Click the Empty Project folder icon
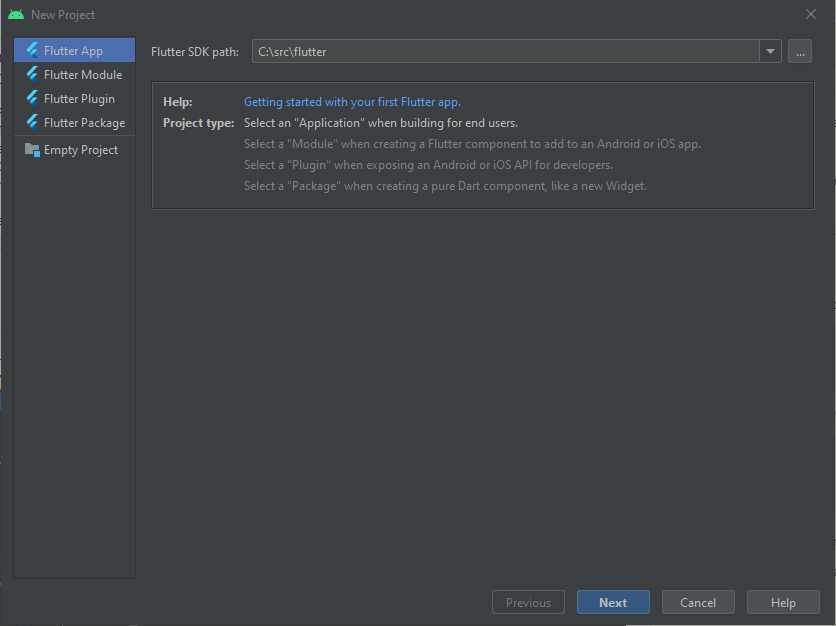This screenshot has height=626, width=836. coord(33,150)
